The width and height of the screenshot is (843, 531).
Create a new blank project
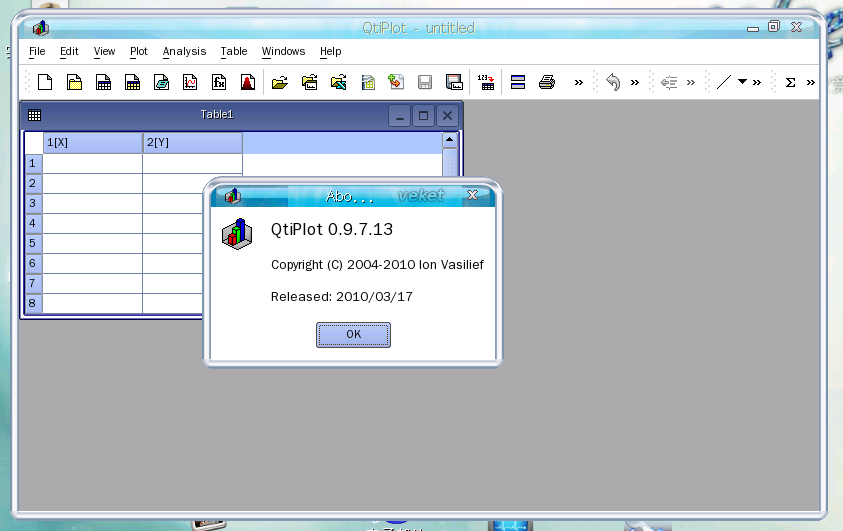point(45,82)
